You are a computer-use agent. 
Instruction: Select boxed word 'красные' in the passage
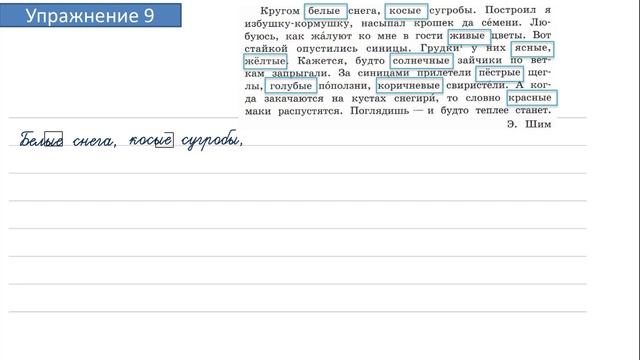(x=531, y=98)
